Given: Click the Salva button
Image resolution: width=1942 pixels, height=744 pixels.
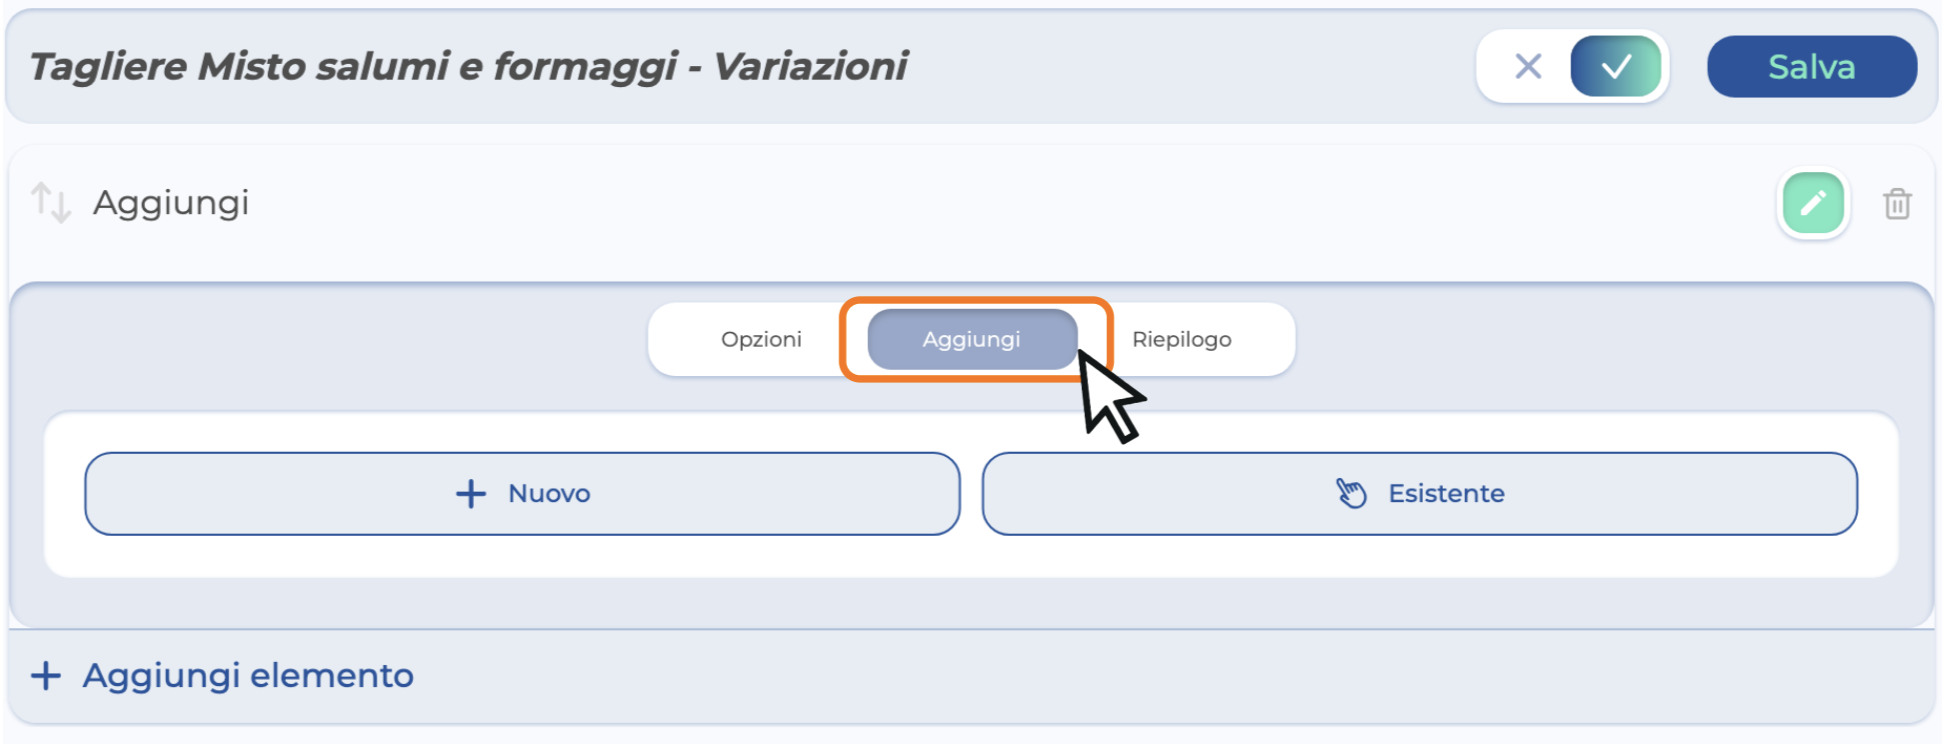Looking at the screenshot, I should (1812, 67).
